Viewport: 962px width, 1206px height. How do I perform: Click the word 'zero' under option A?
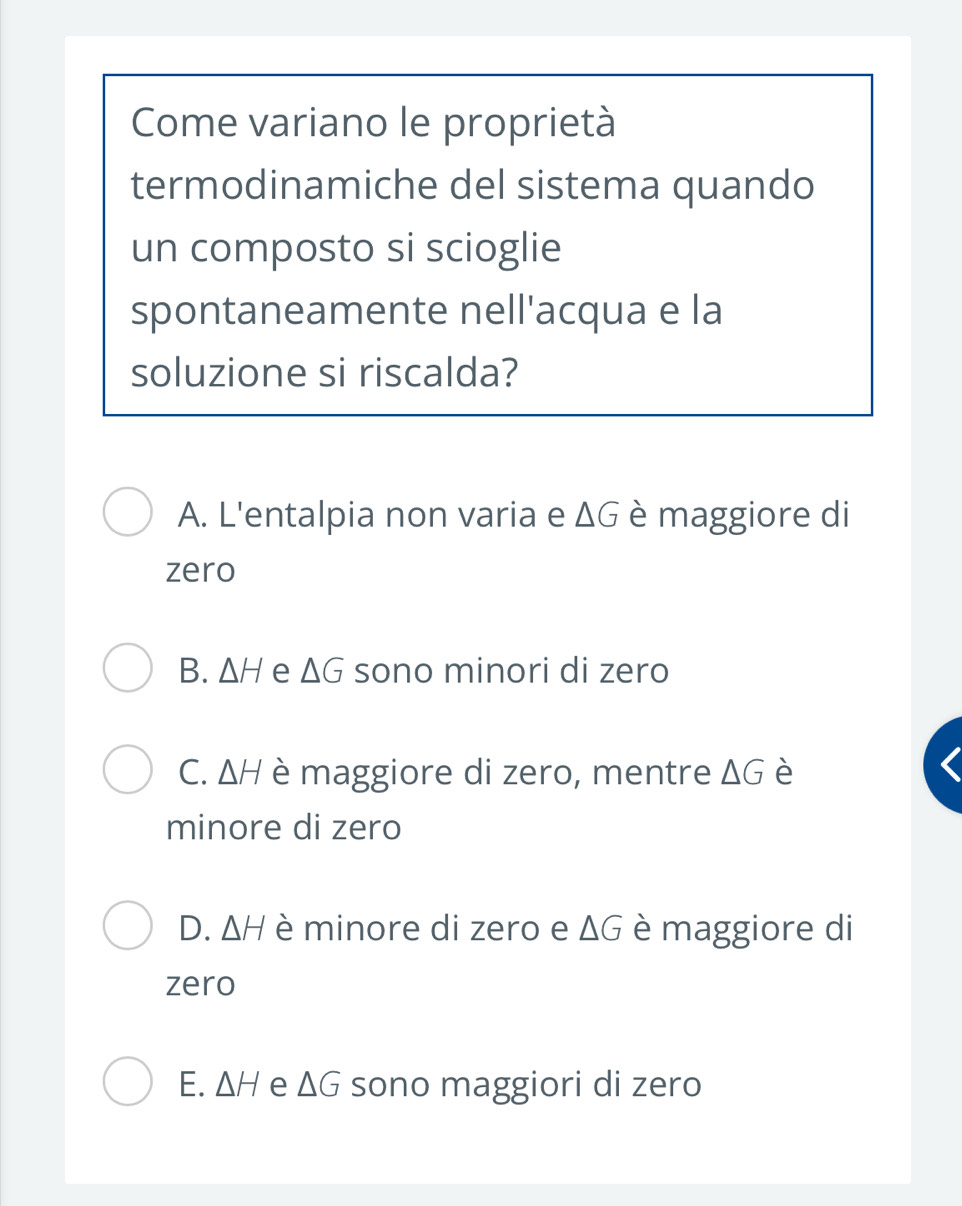(x=201, y=571)
